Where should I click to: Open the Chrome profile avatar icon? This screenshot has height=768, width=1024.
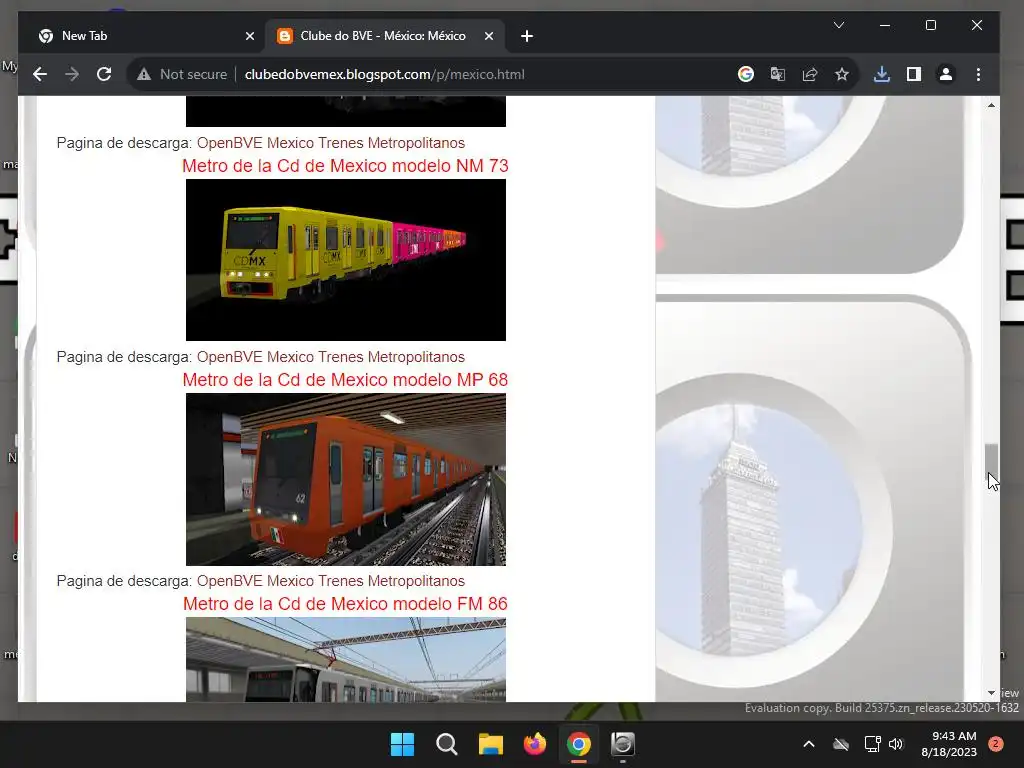[946, 74]
